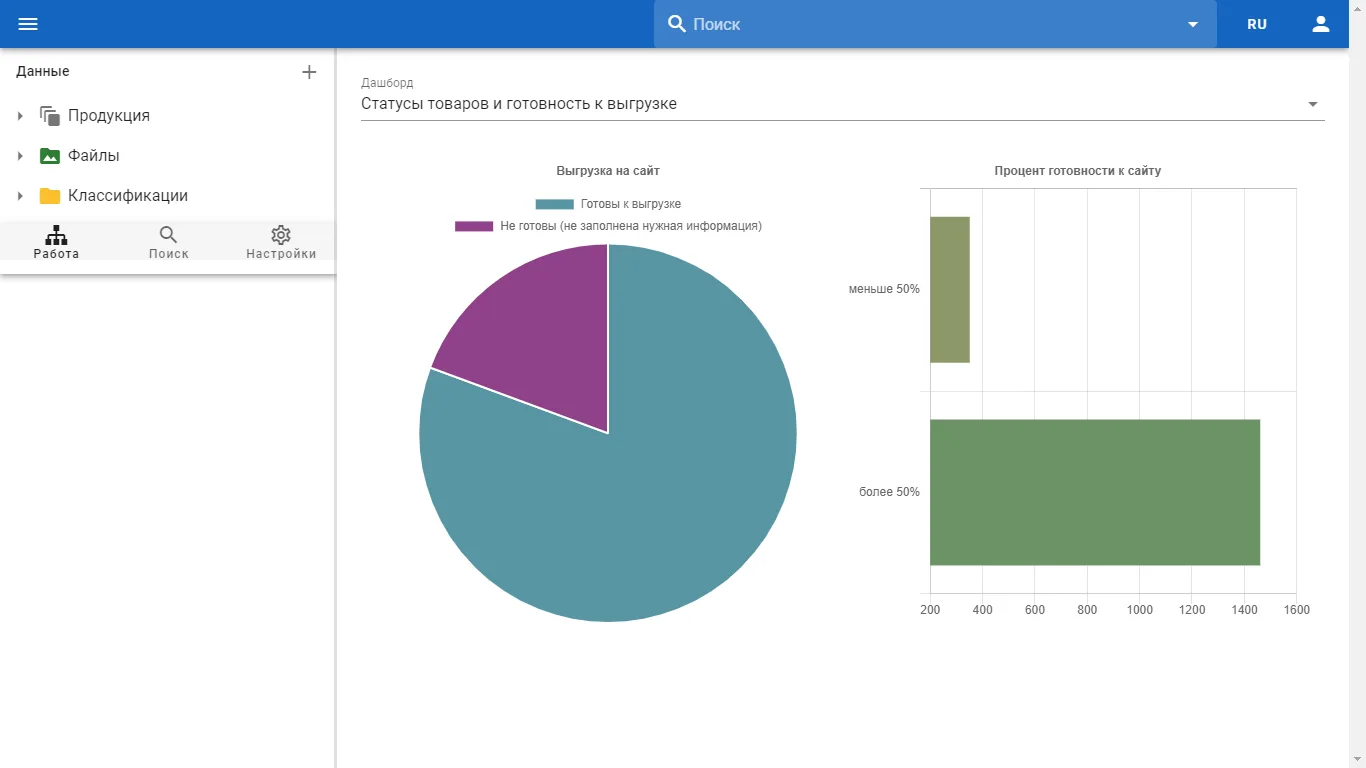Expand the Файлы tree node arrow
The image size is (1366, 768).
coord(20,156)
